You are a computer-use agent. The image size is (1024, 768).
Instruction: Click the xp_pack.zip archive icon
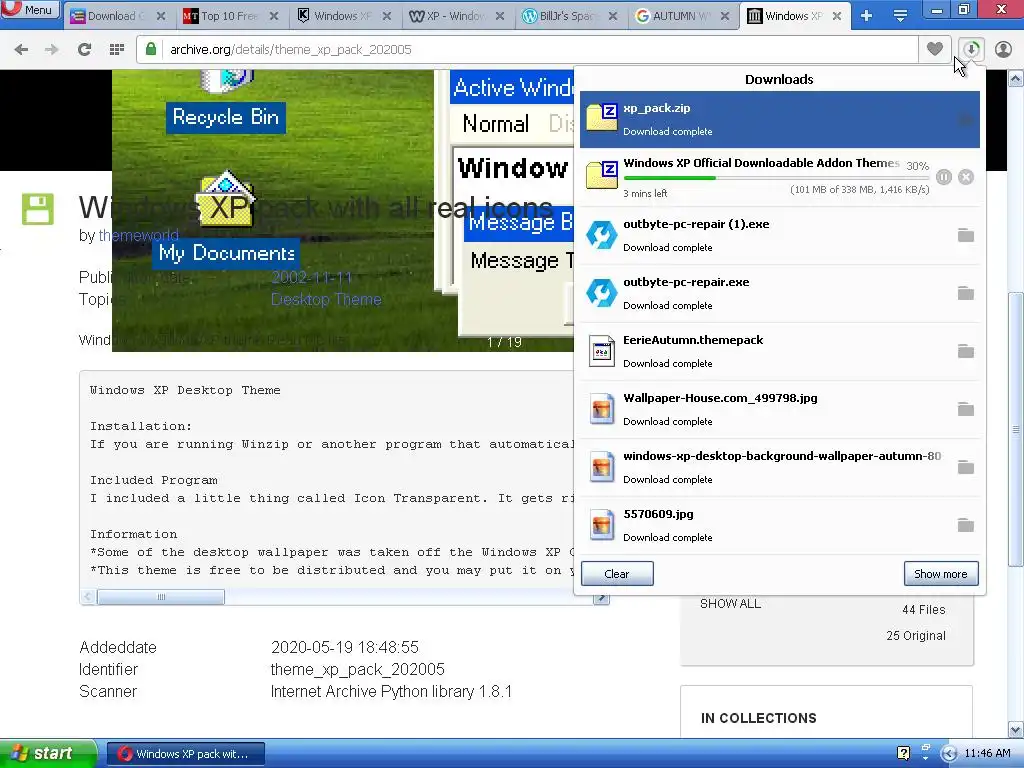pyautogui.click(x=601, y=118)
